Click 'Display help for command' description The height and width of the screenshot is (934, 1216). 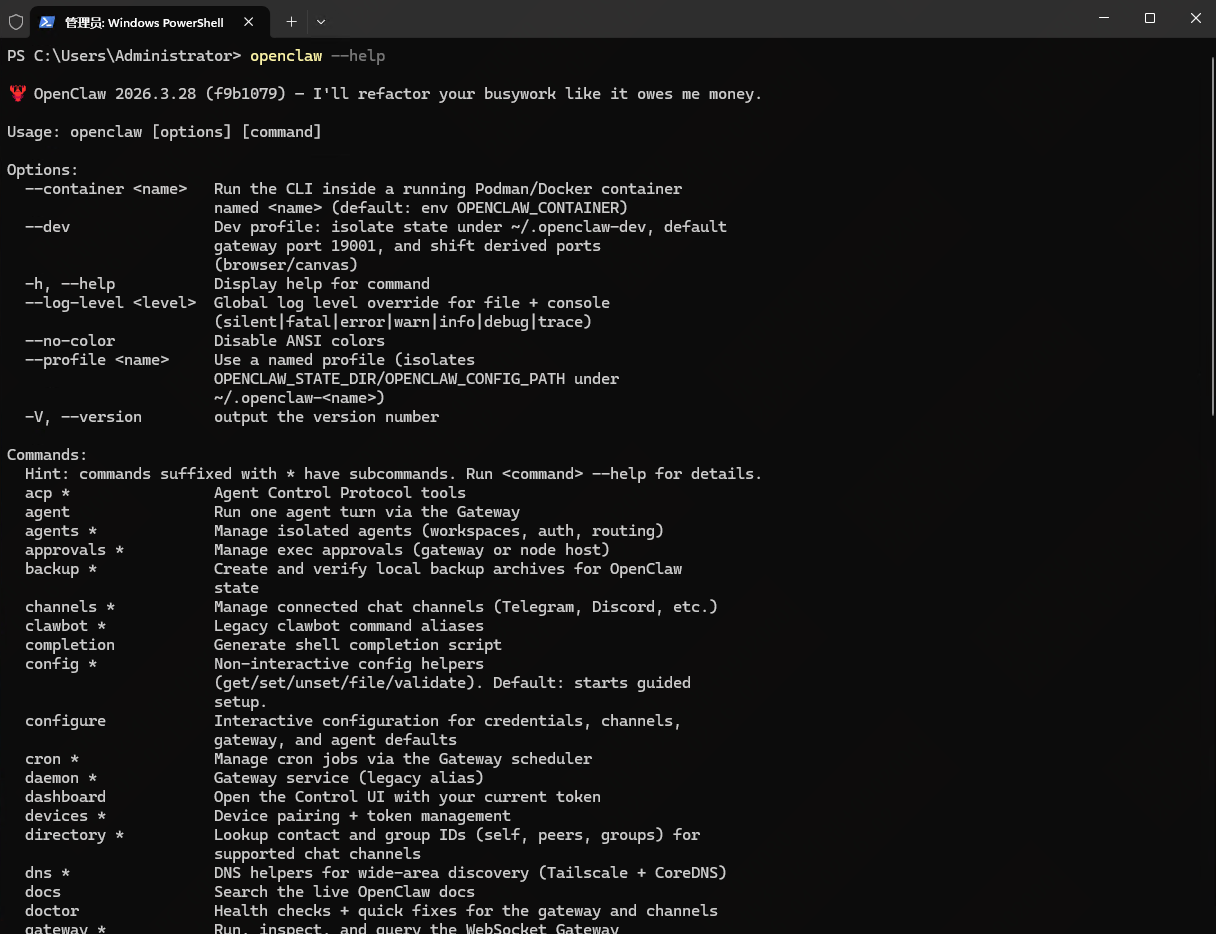[x=322, y=284]
